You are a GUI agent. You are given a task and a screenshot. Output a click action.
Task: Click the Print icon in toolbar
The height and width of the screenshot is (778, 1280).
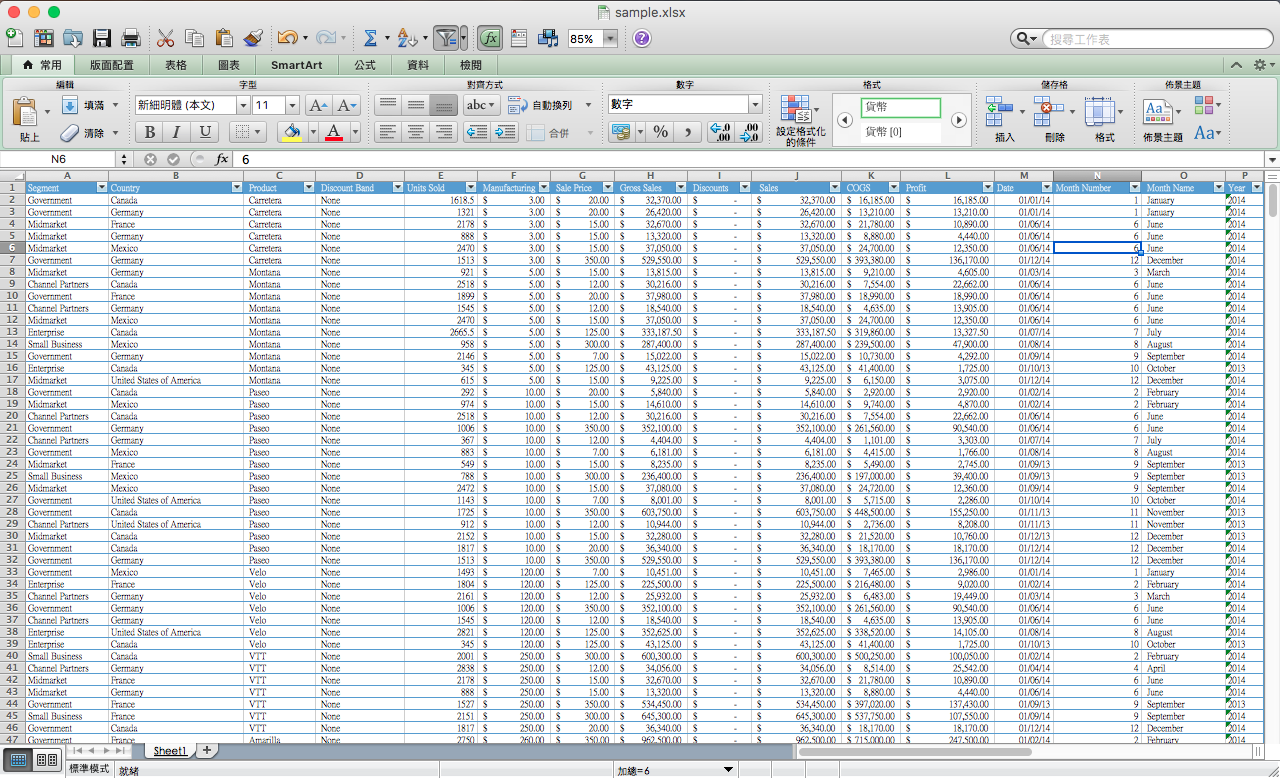pos(130,39)
